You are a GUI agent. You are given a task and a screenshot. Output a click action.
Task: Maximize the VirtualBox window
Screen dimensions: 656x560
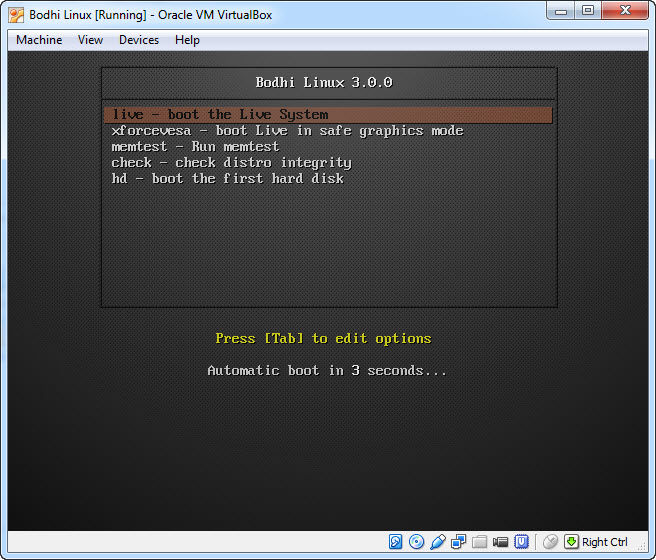click(588, 10)
